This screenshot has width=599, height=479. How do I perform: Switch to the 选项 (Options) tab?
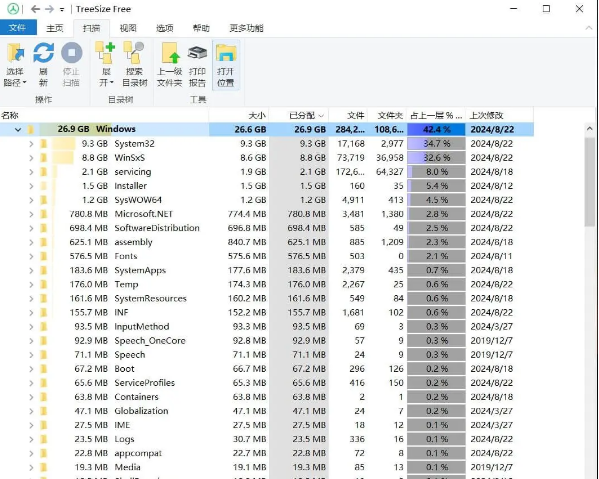click(165, 28)
